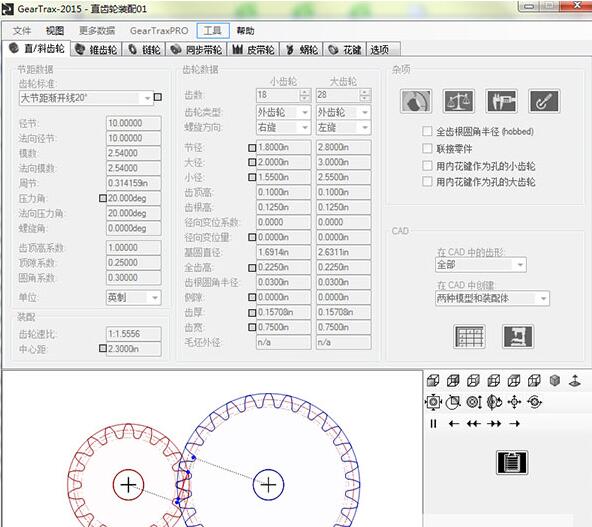This screenshot has width=592, height=527.
Task: Click the 大齿轮 齿数 stepper arrows
Action: pos(365,95)
